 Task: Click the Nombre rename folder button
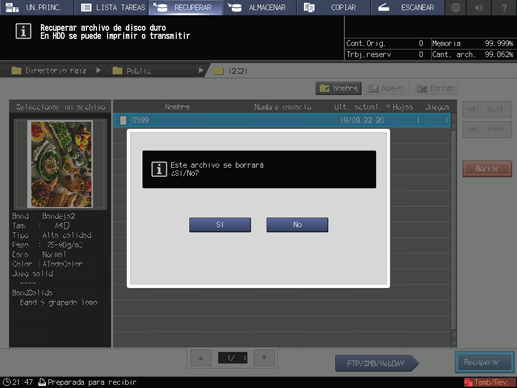[x=338, y=88]
